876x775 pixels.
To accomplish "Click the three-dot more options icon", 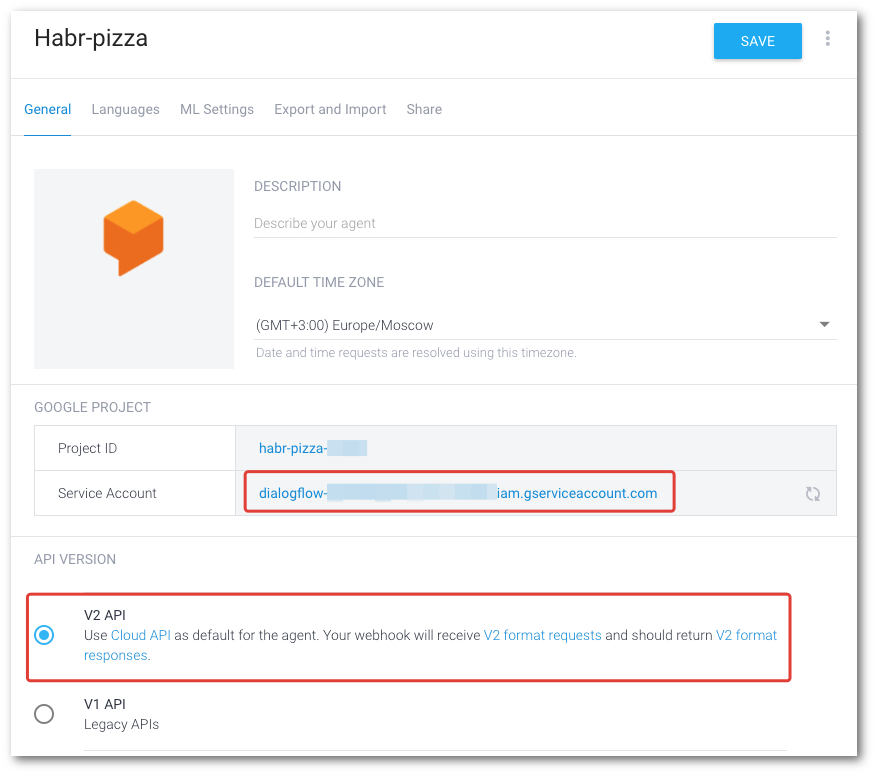I will (828, 39).
